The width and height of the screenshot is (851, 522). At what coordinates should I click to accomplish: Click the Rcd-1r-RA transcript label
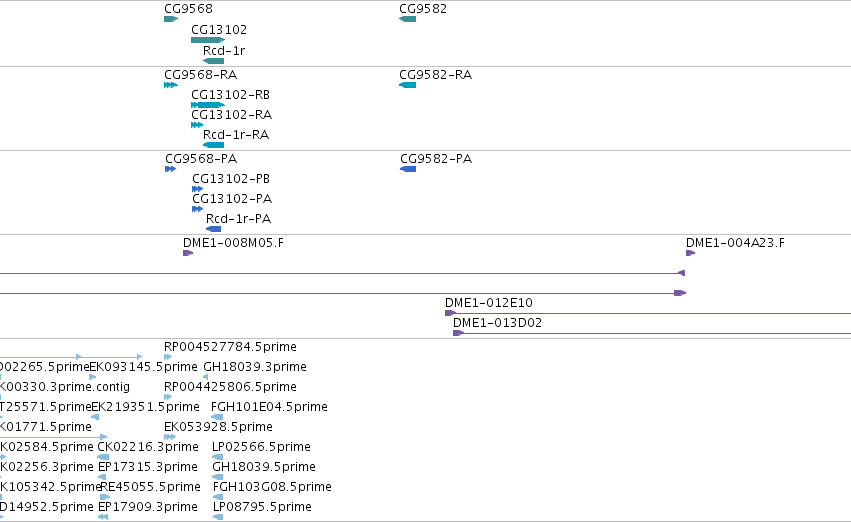pos(236,135)
